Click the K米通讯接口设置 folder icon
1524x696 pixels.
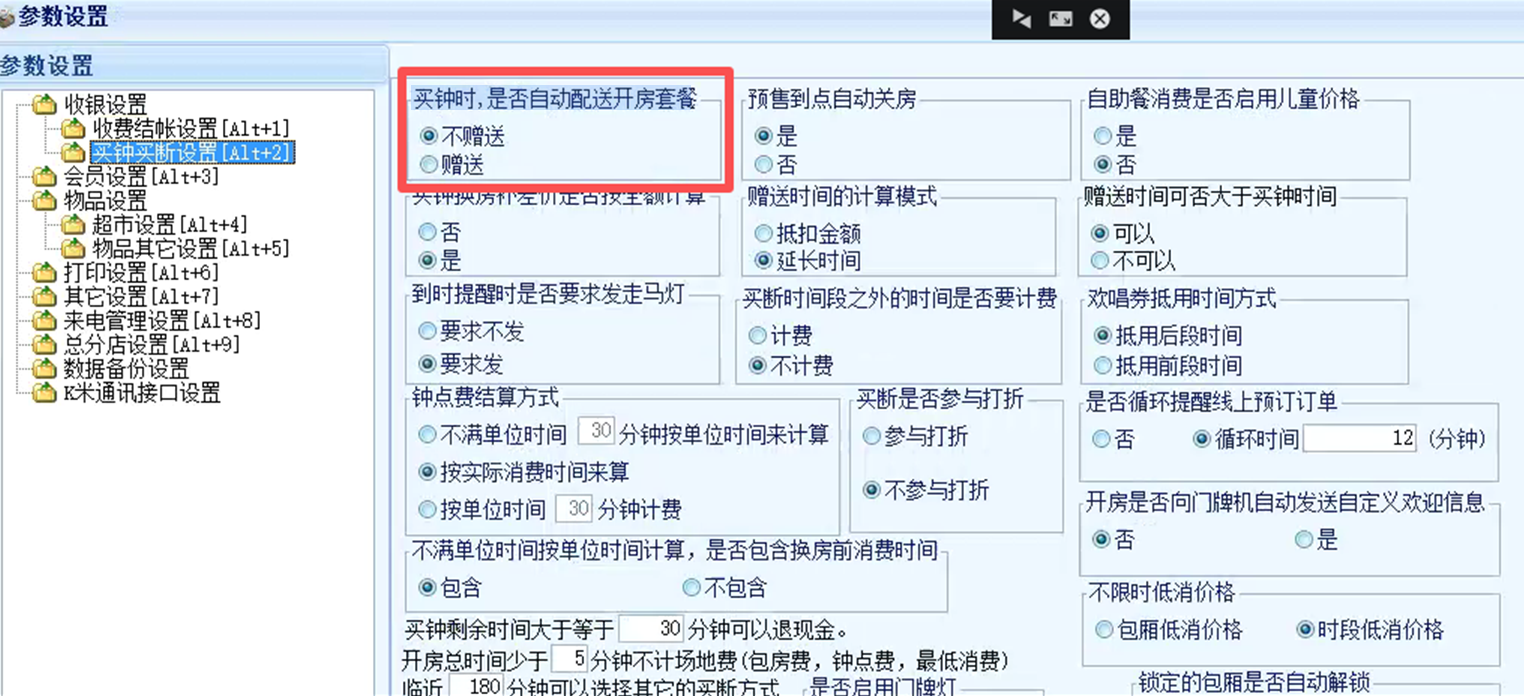pyautogui.click(x=44, y=392)
